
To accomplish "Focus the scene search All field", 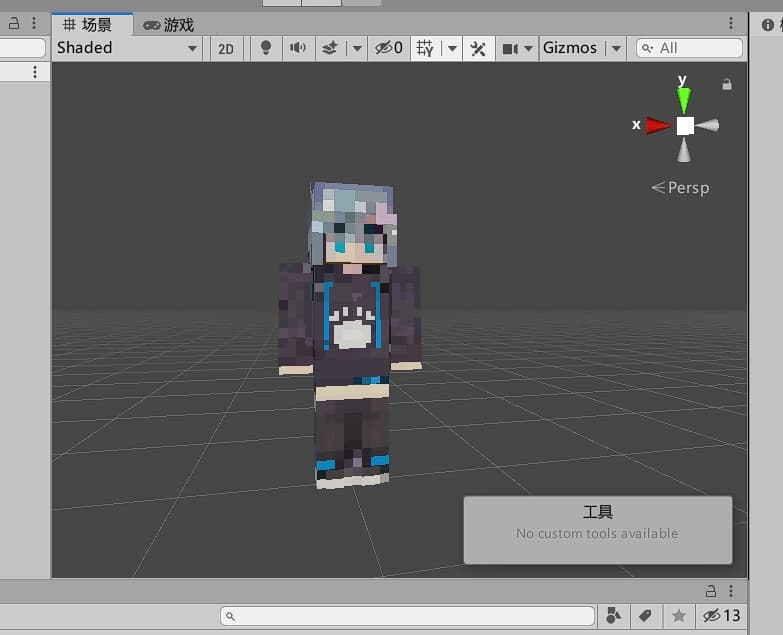I will tap(689, 48).
